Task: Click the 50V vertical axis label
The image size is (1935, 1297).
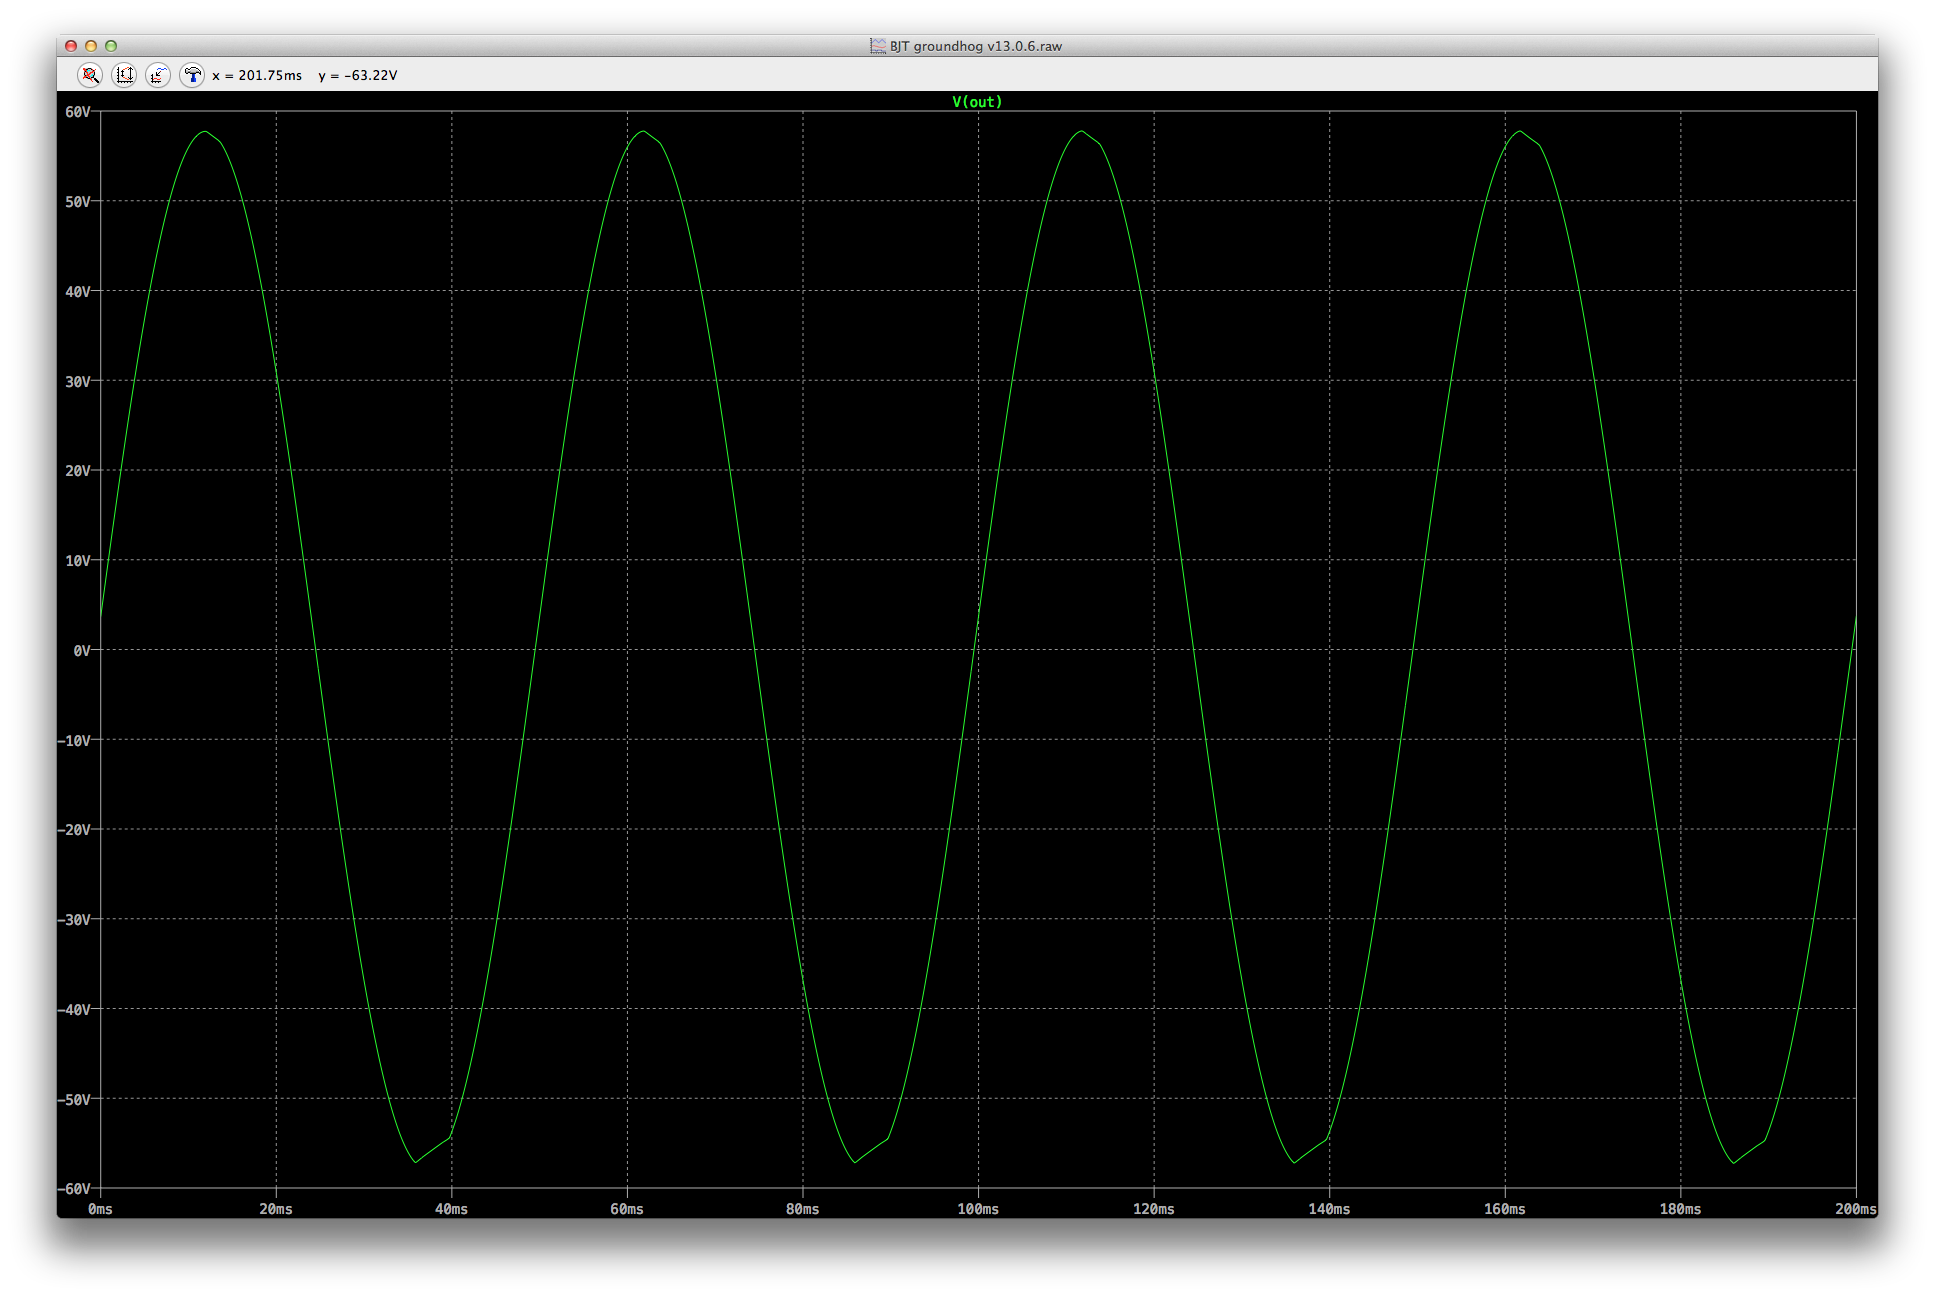Action: [78, 202]
